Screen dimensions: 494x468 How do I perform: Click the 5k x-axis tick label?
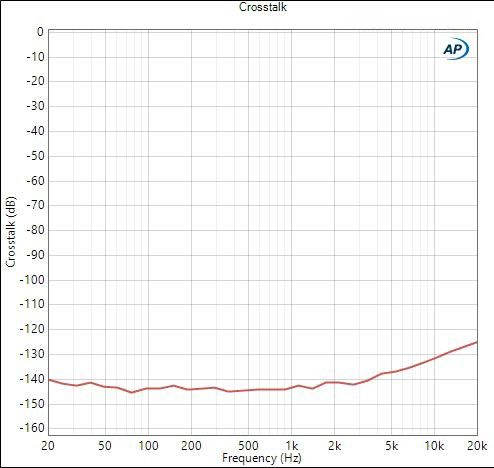click(x=391, y=446)
